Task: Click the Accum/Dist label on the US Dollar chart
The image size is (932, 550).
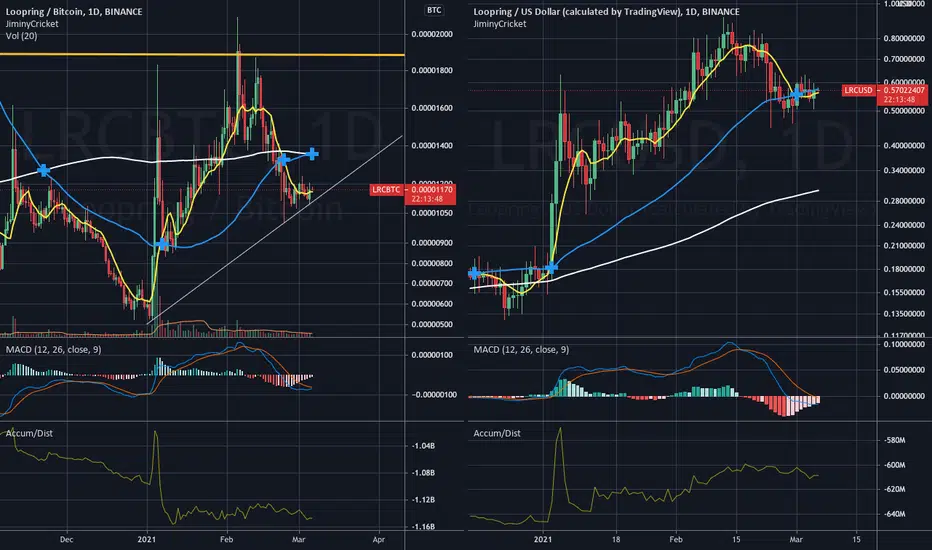Action: (497, 433)
